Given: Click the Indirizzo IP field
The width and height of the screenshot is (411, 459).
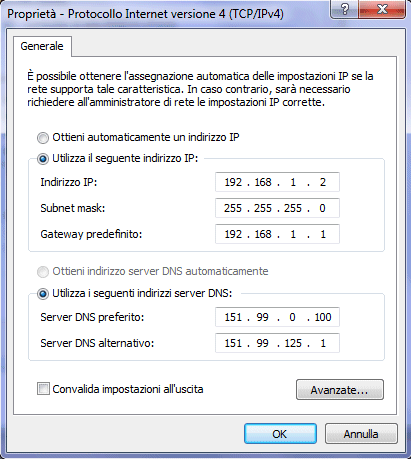Looking at the screenshot, I should [277, 182].
